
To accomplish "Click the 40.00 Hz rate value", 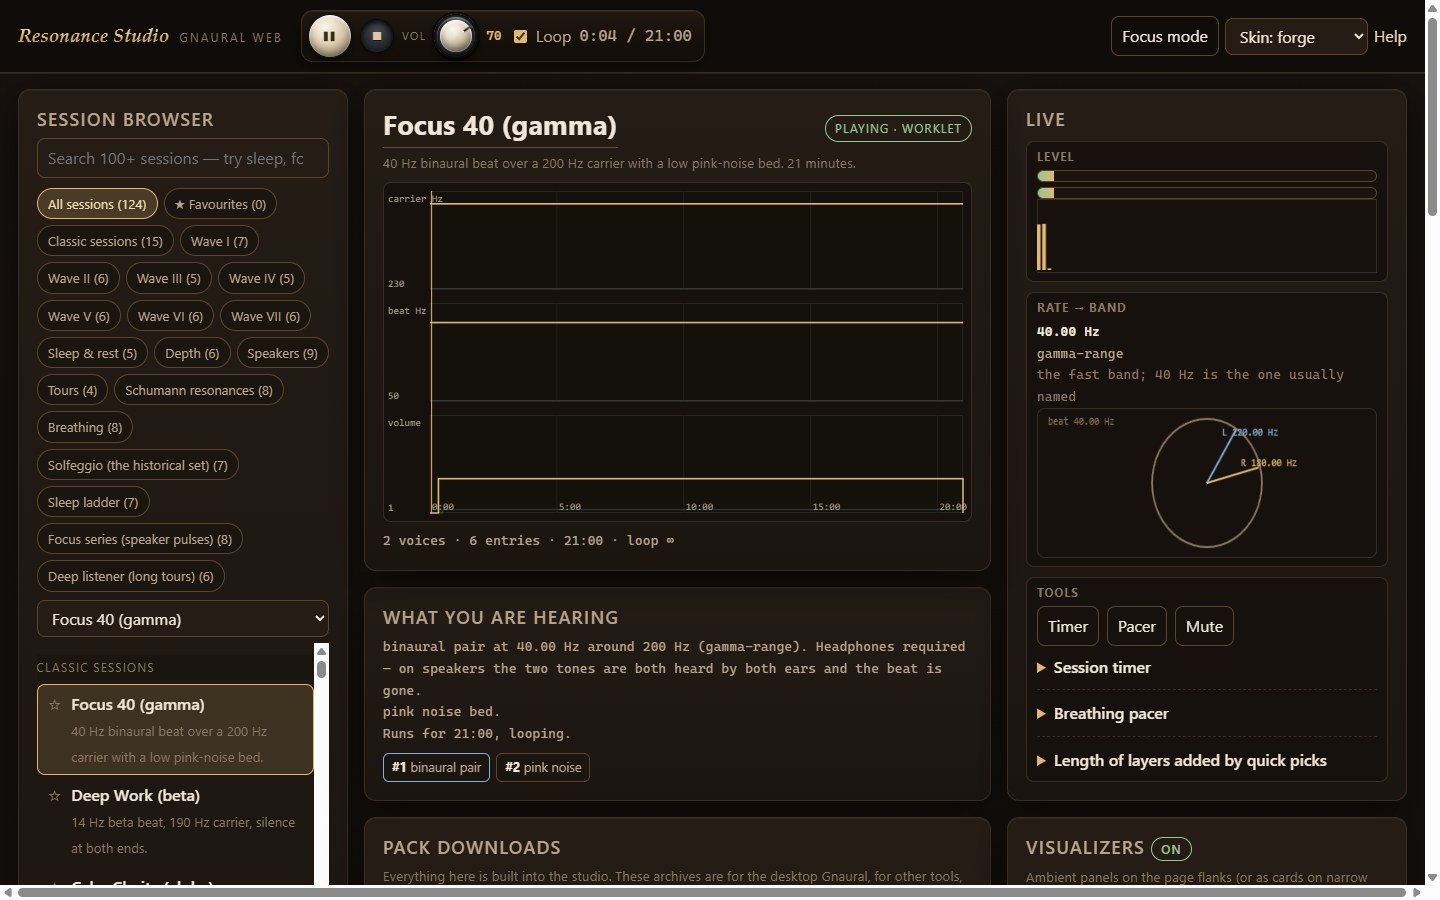I will click(x=1068, y=331).
